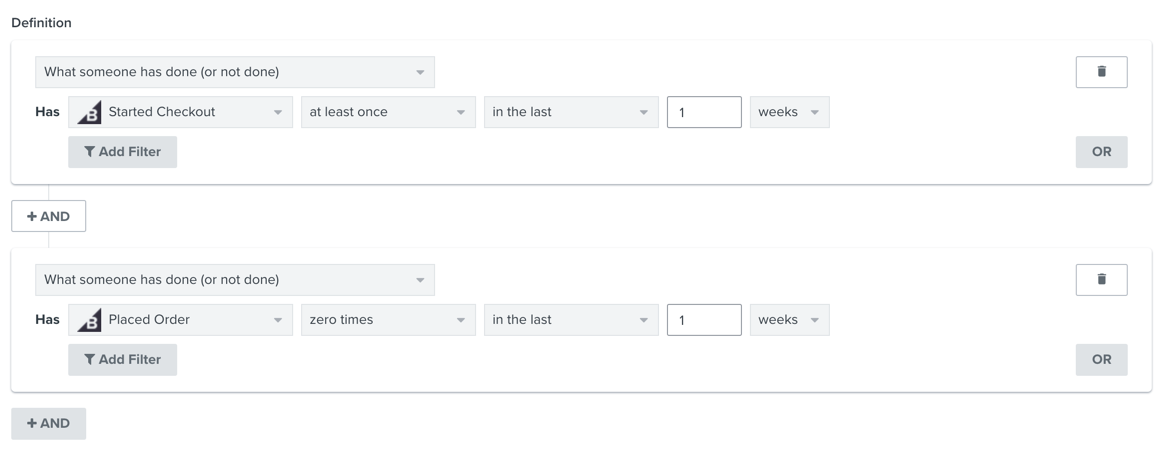Expand the 'zero times' frequency dropdown
This screenshot has height=450, width=1166.
click(x=387, y=320)
